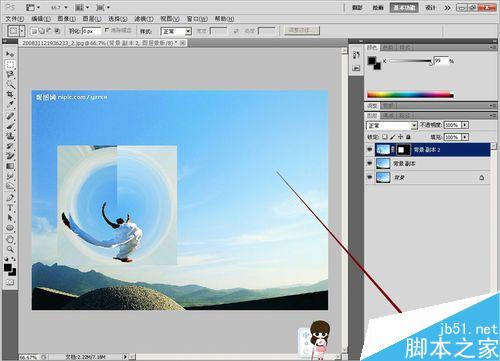Click the Add to selection option button
This screenshot has width=500, height=361.
click(42, 31)
